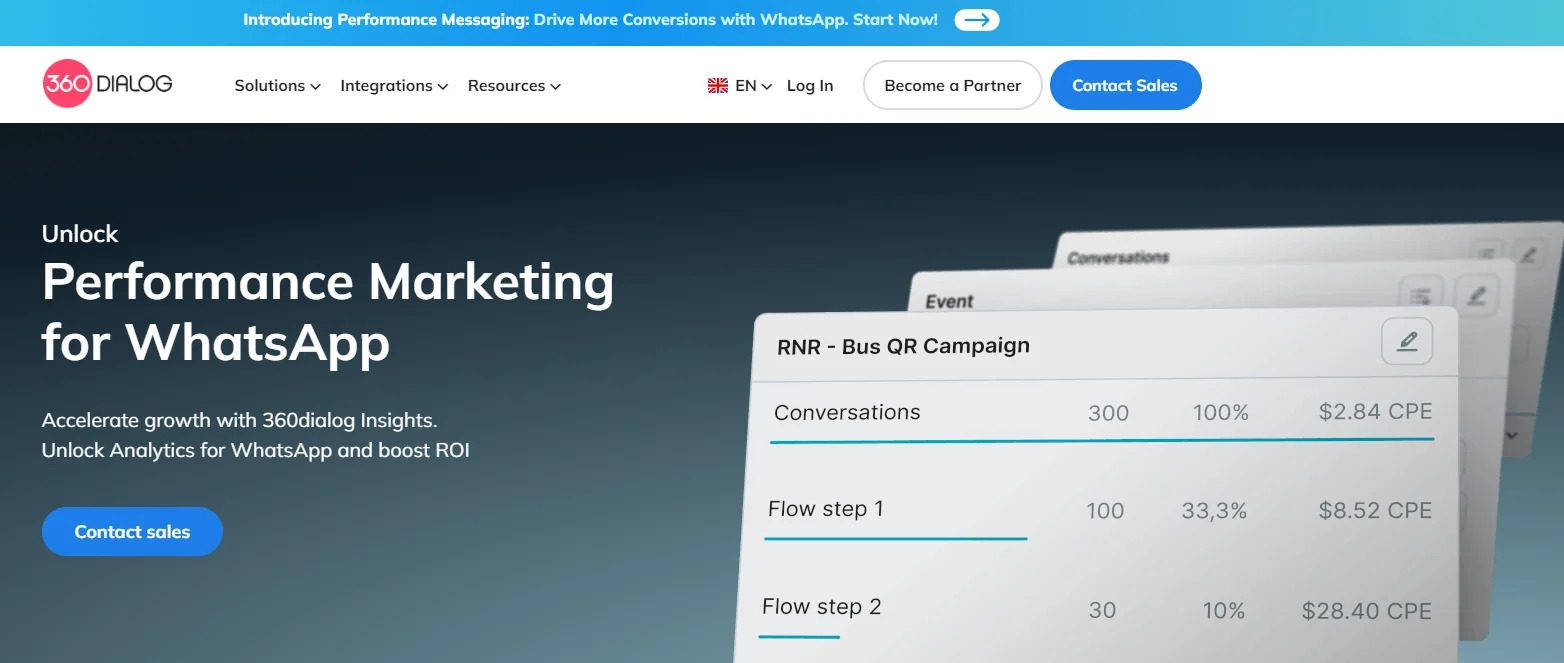Click the UK flag language icon
This screenshot has width=1564, height=663.
pyautogui.click(x=718, y=86)
